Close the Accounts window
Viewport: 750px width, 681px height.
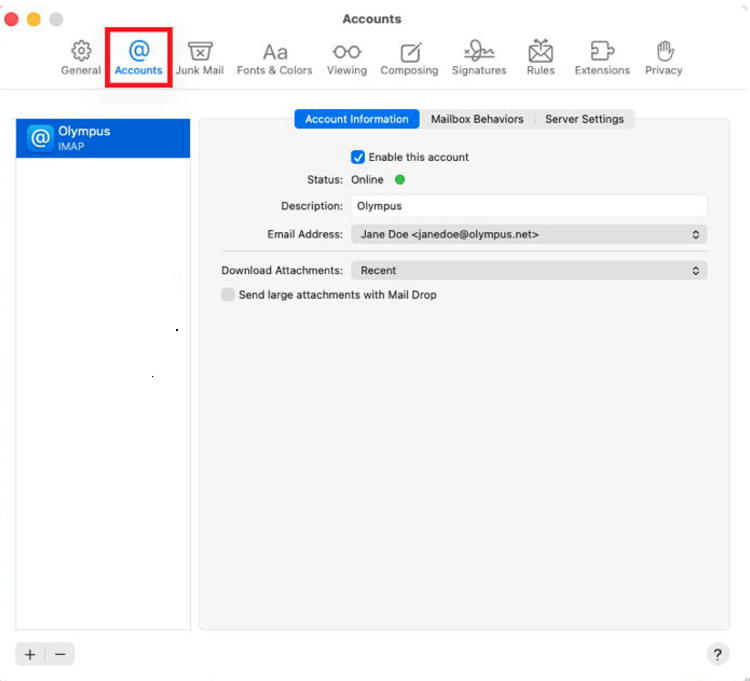(11, 19)
